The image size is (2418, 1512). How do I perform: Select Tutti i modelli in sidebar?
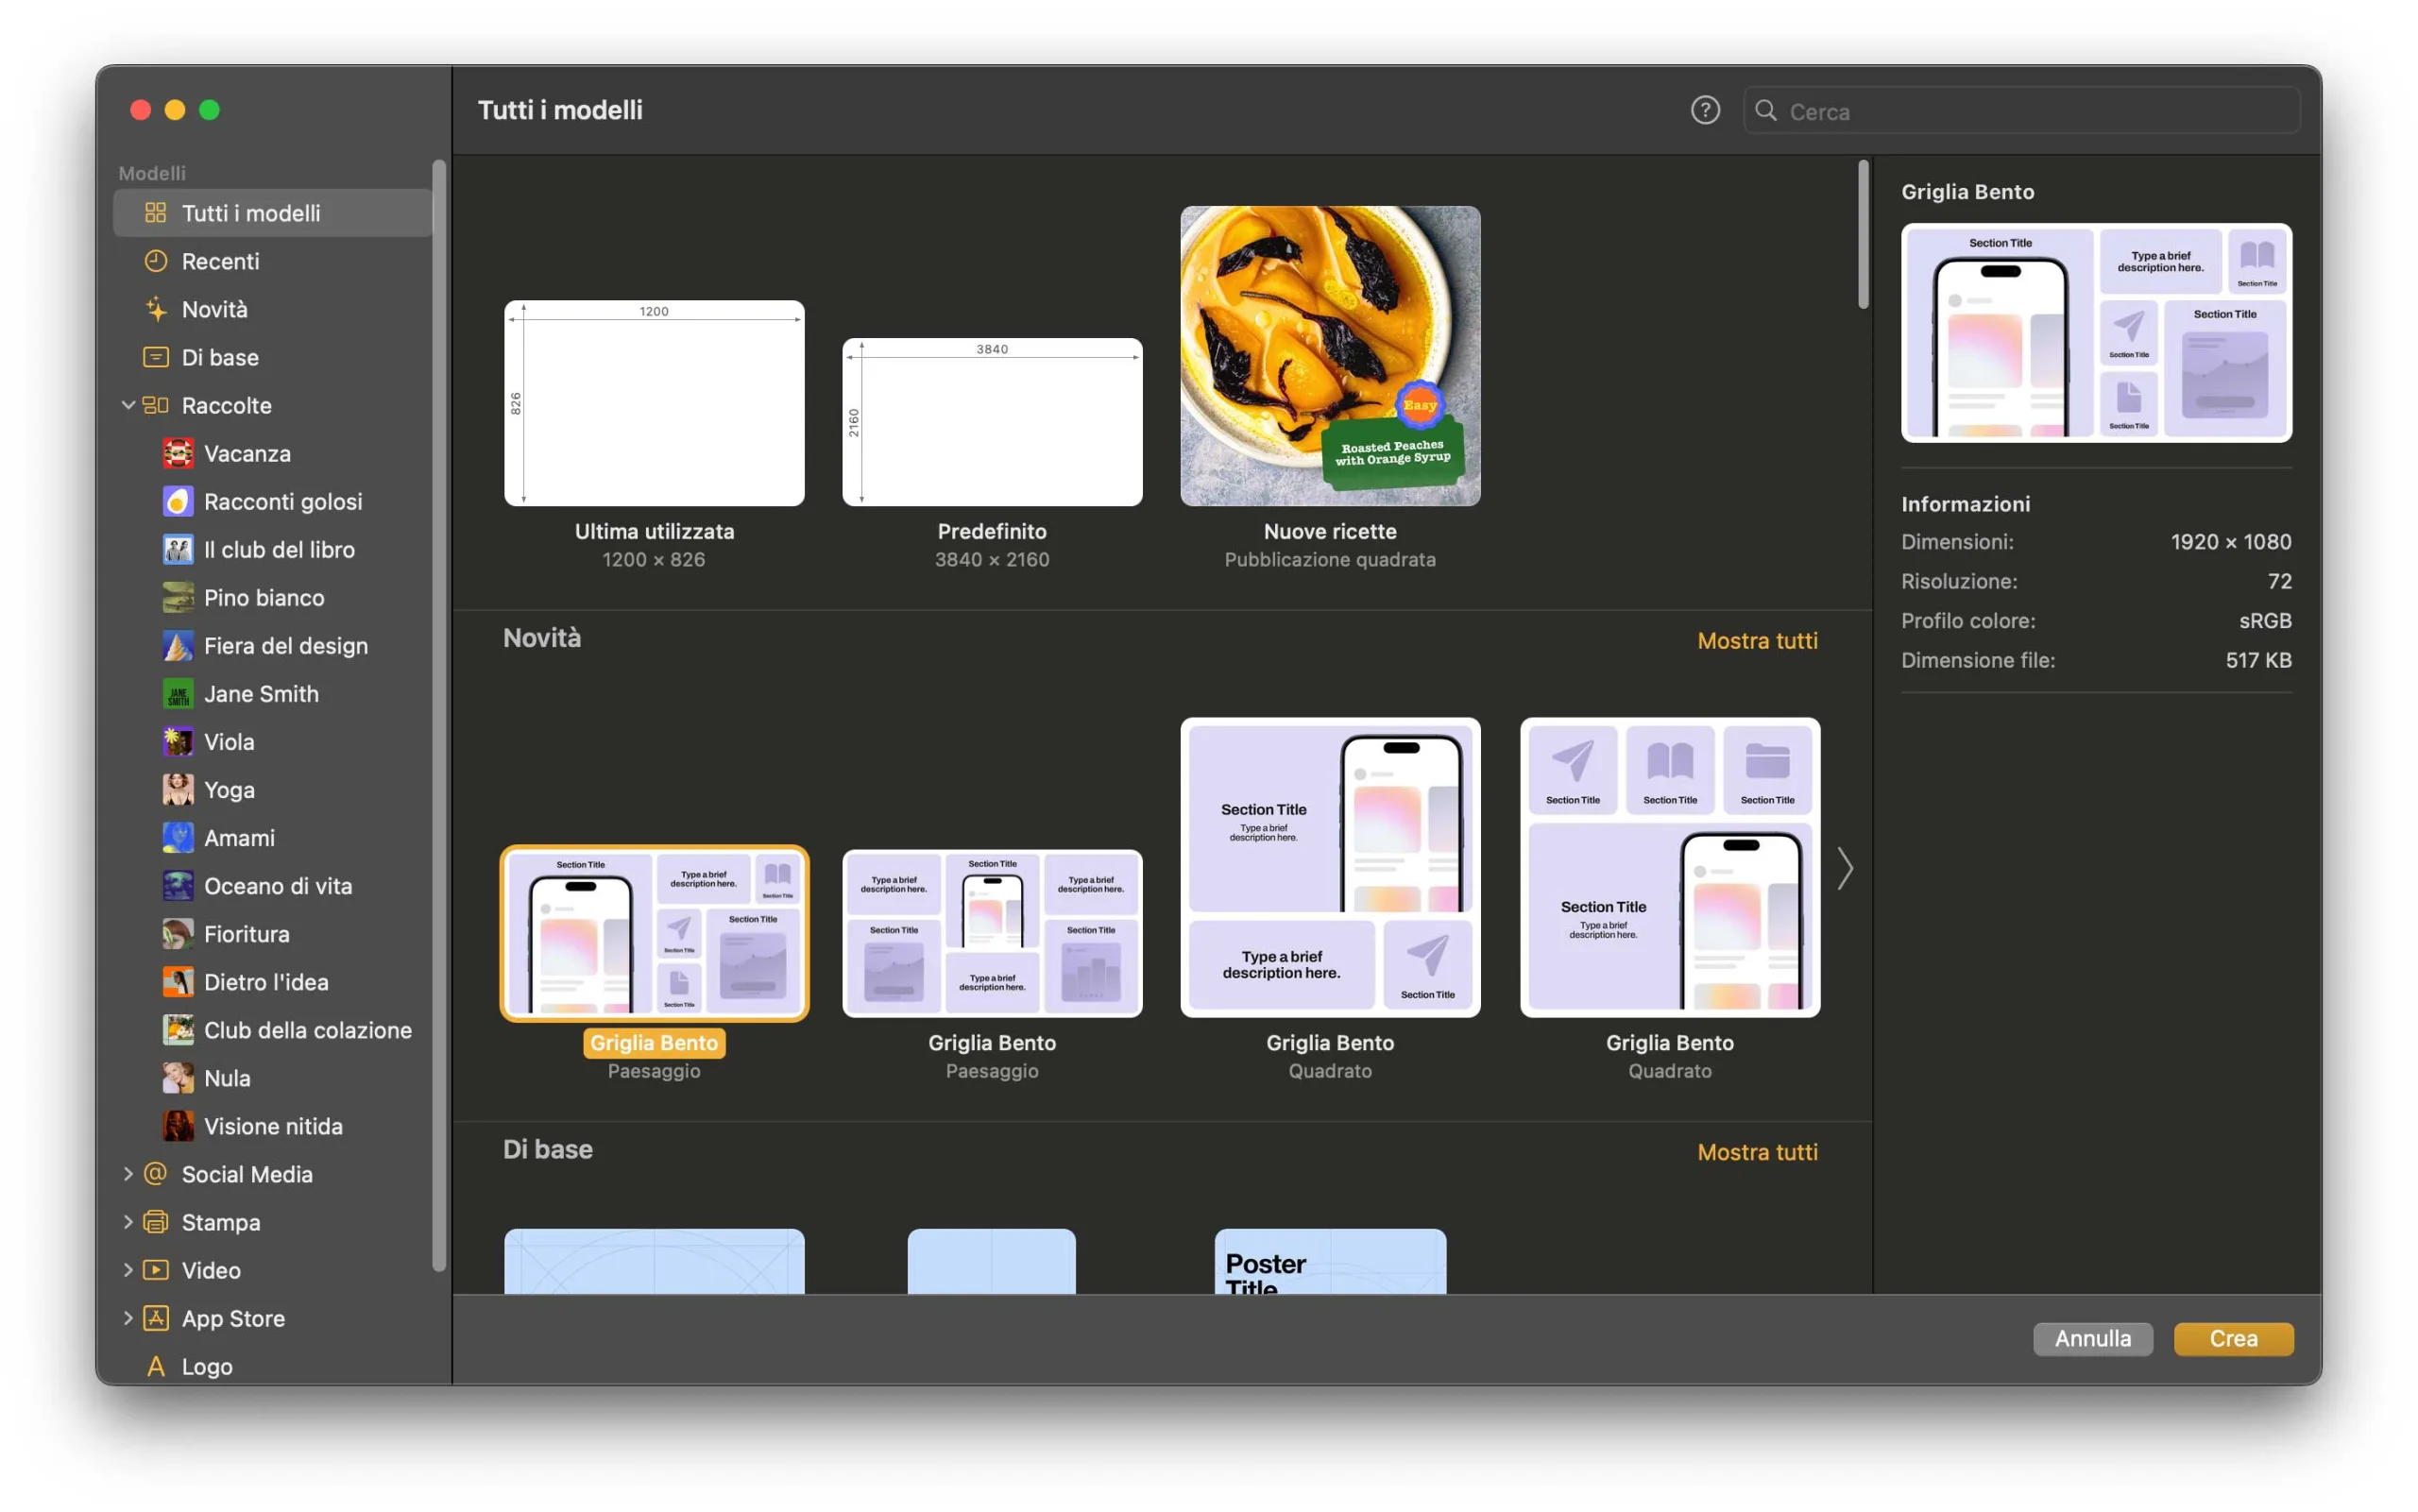click(250, 213)
